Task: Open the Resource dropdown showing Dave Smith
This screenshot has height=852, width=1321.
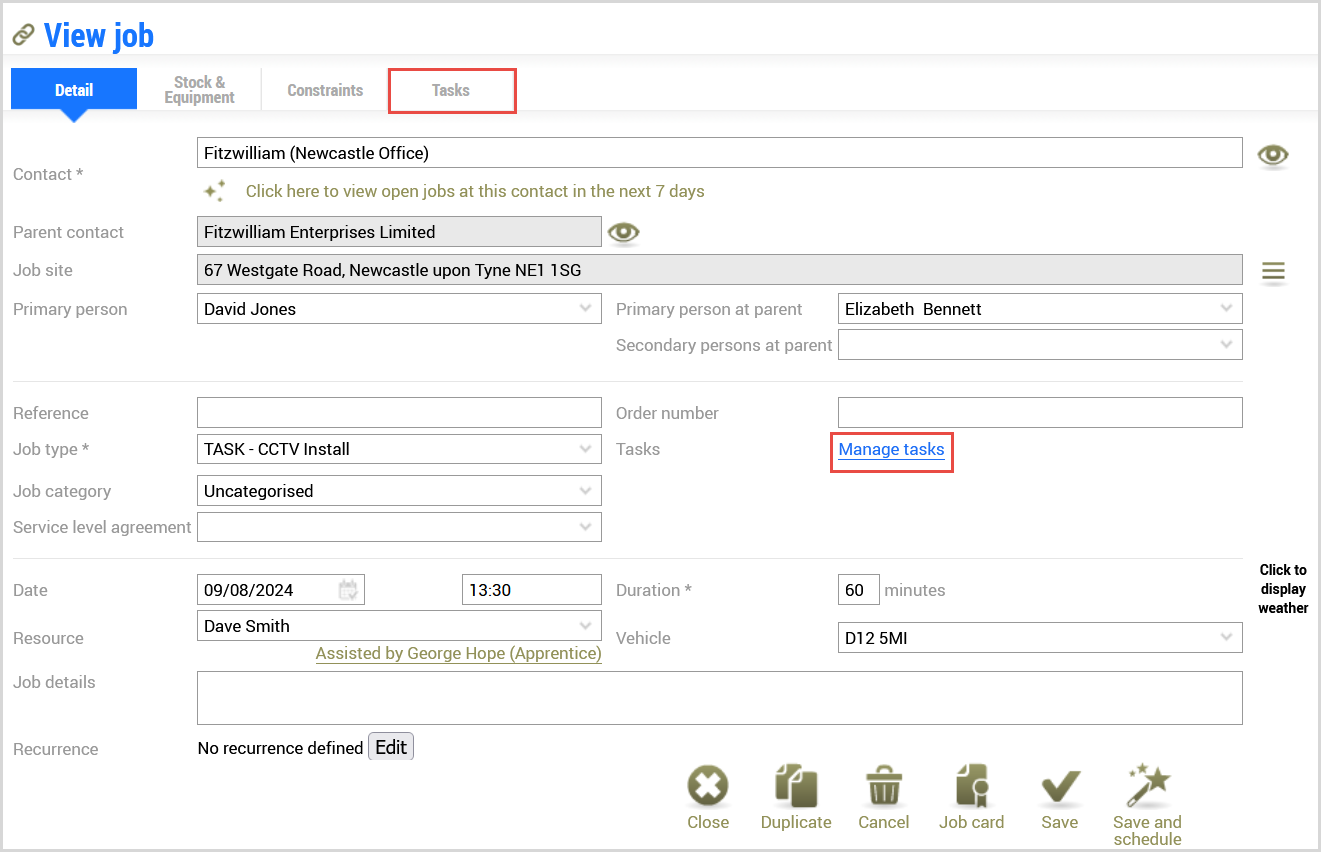Action: click(586, 626)
